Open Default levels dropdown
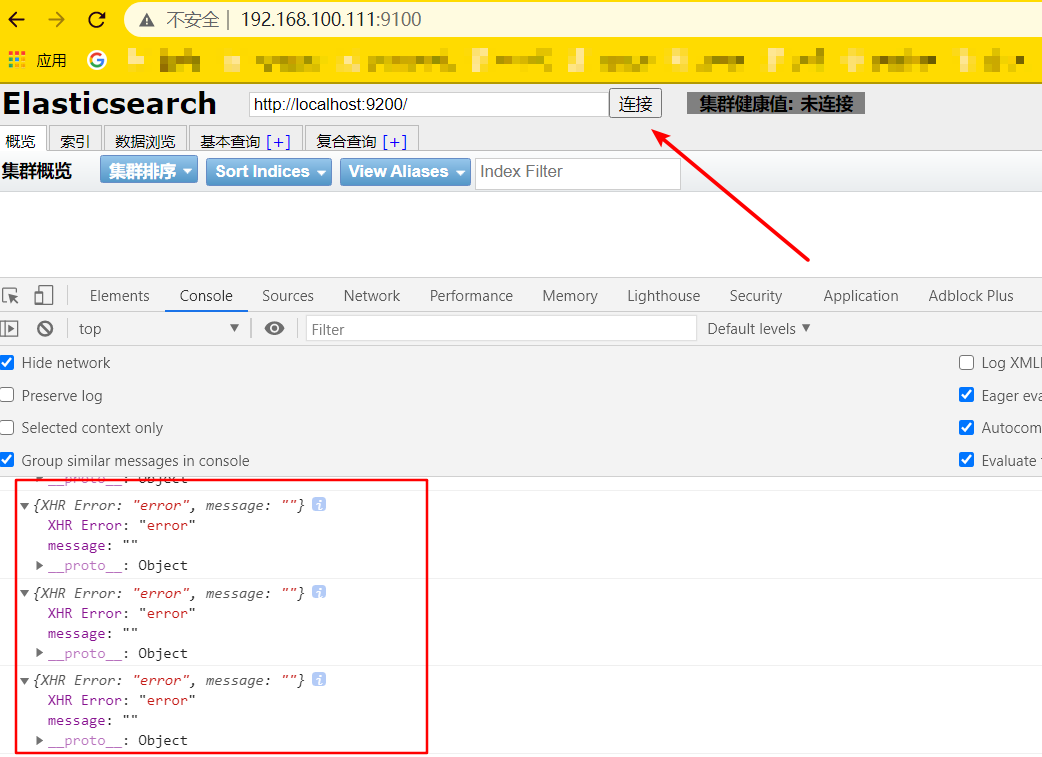The image size is (1042, 757). pyautogui.click(x=759, y=328)
